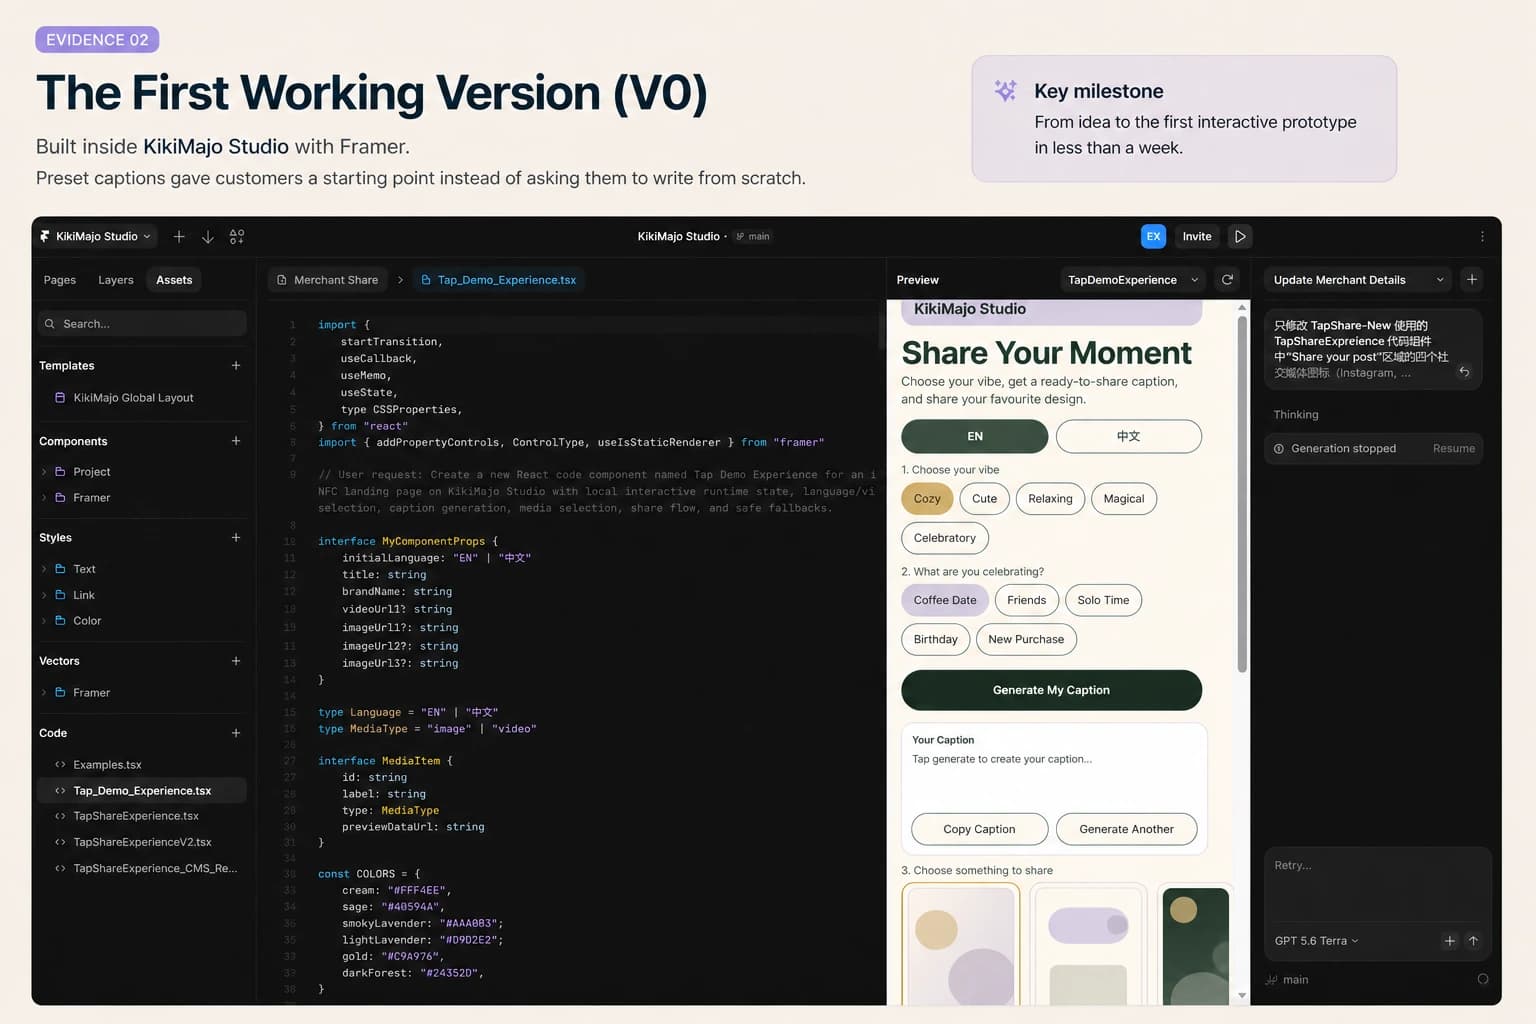1536x1024 pixels.
Task: Click the attach plus icon in chat input
Action: pos(1450,941)
